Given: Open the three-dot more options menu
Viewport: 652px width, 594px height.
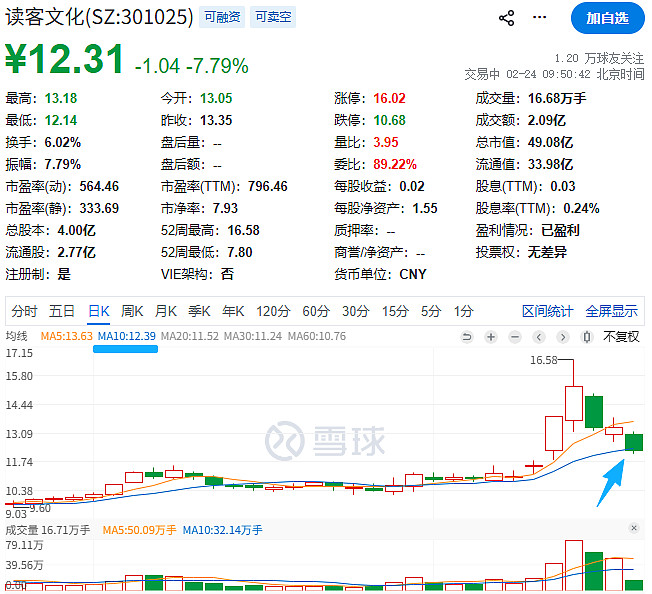Looking at the screenshot, I should tap(539, 17).
